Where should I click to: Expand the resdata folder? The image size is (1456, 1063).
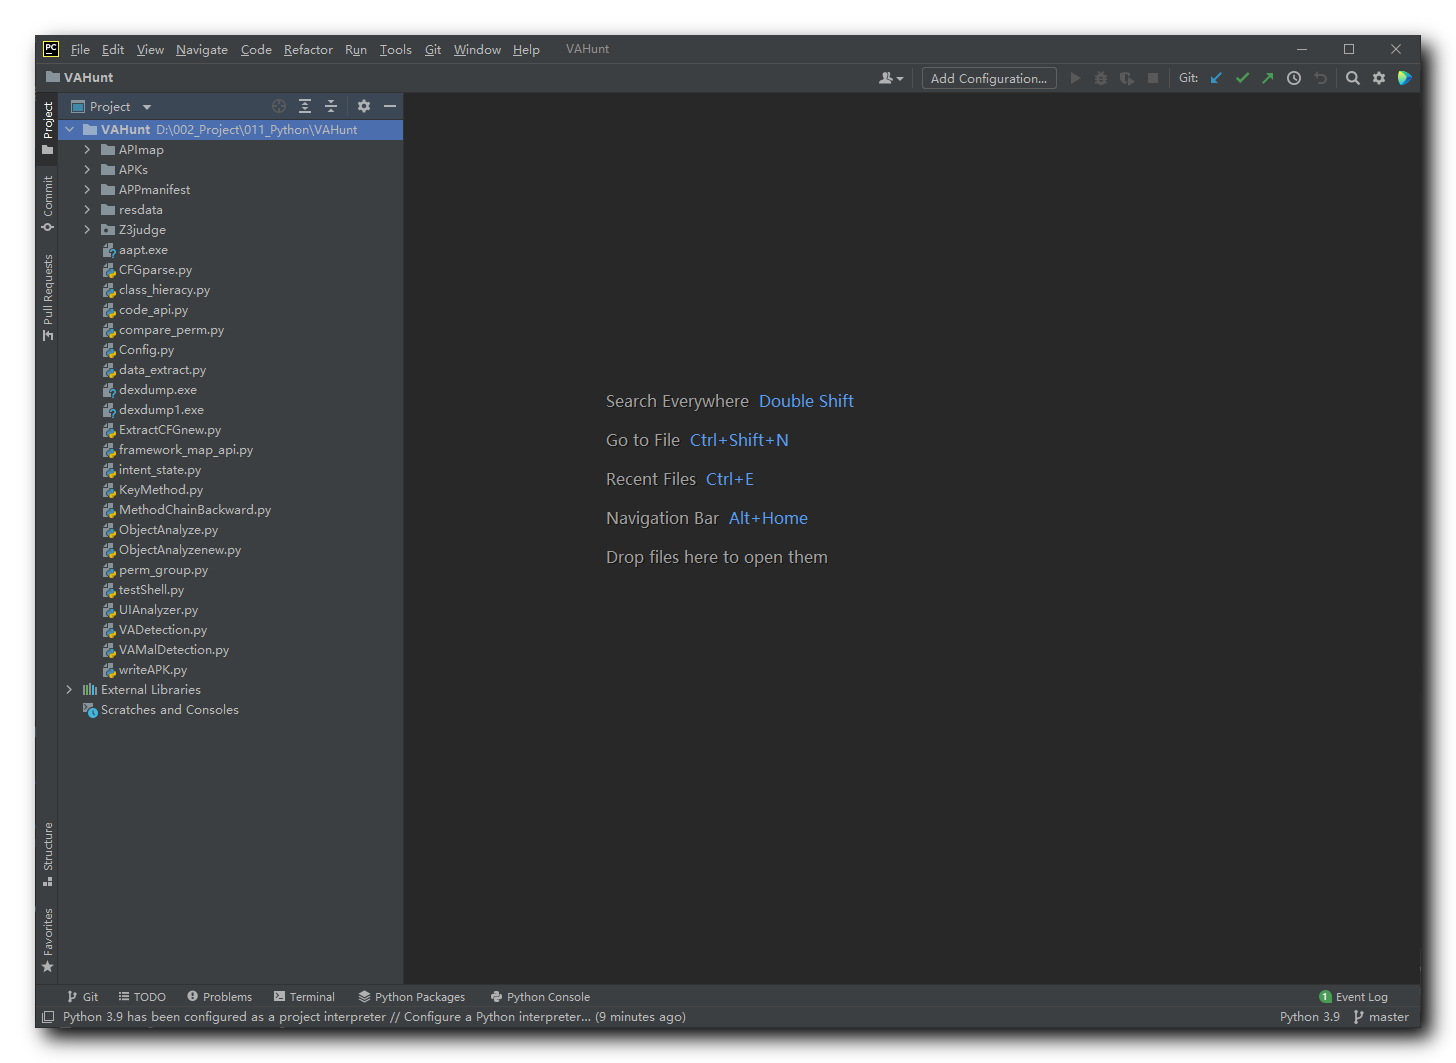tap(87, 210)
